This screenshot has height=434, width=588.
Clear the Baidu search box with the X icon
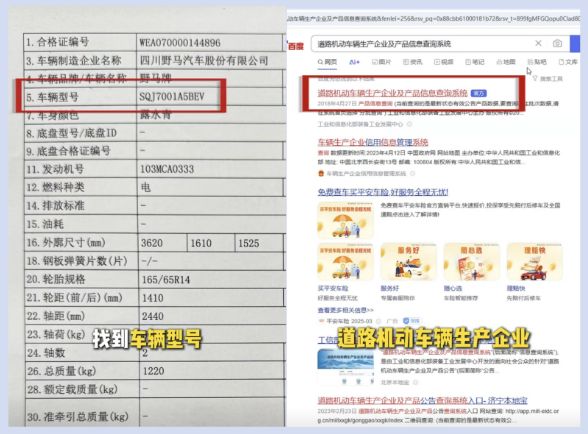(538, 43)
